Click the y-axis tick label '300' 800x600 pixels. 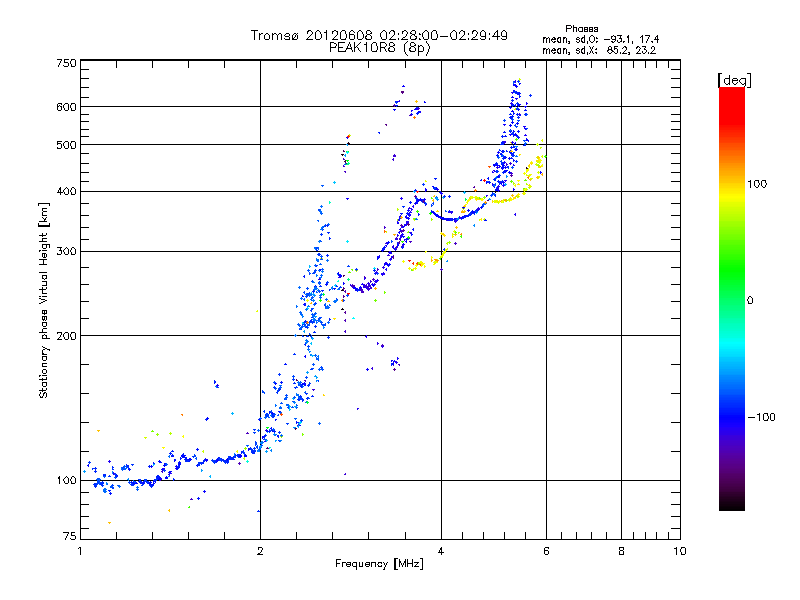point(66,252)
